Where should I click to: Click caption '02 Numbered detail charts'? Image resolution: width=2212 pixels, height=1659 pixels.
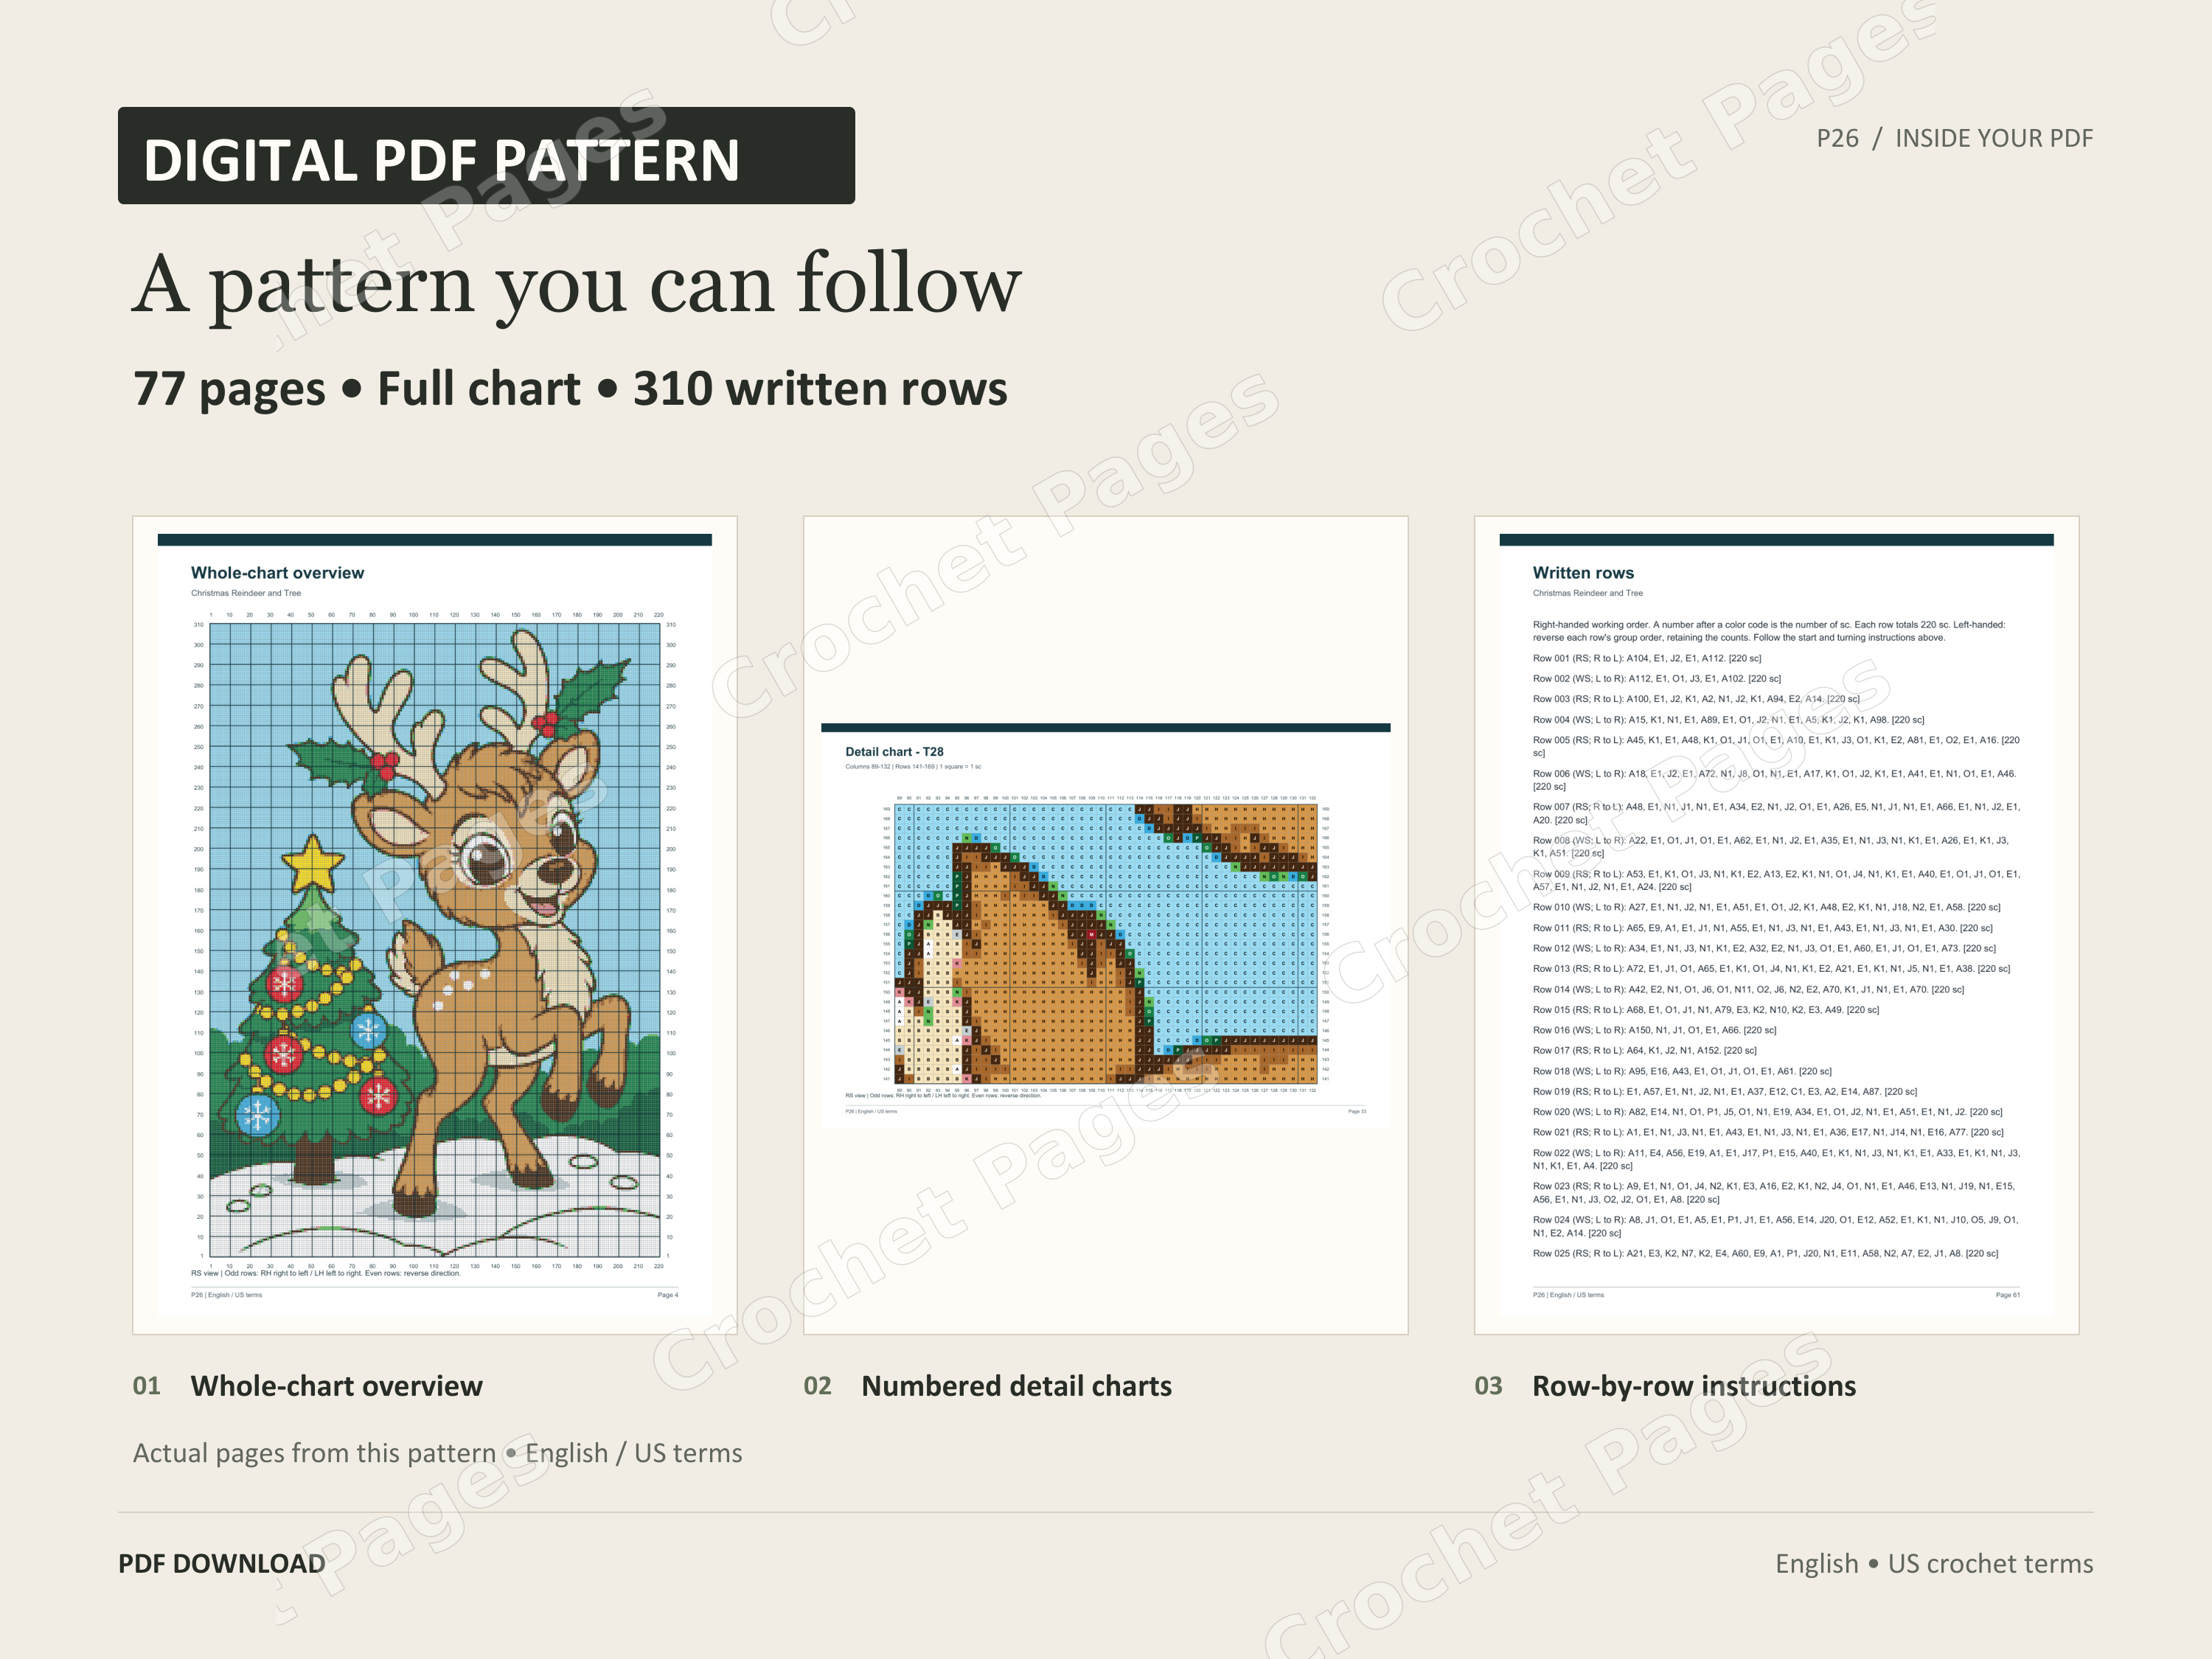(988, 1386)
